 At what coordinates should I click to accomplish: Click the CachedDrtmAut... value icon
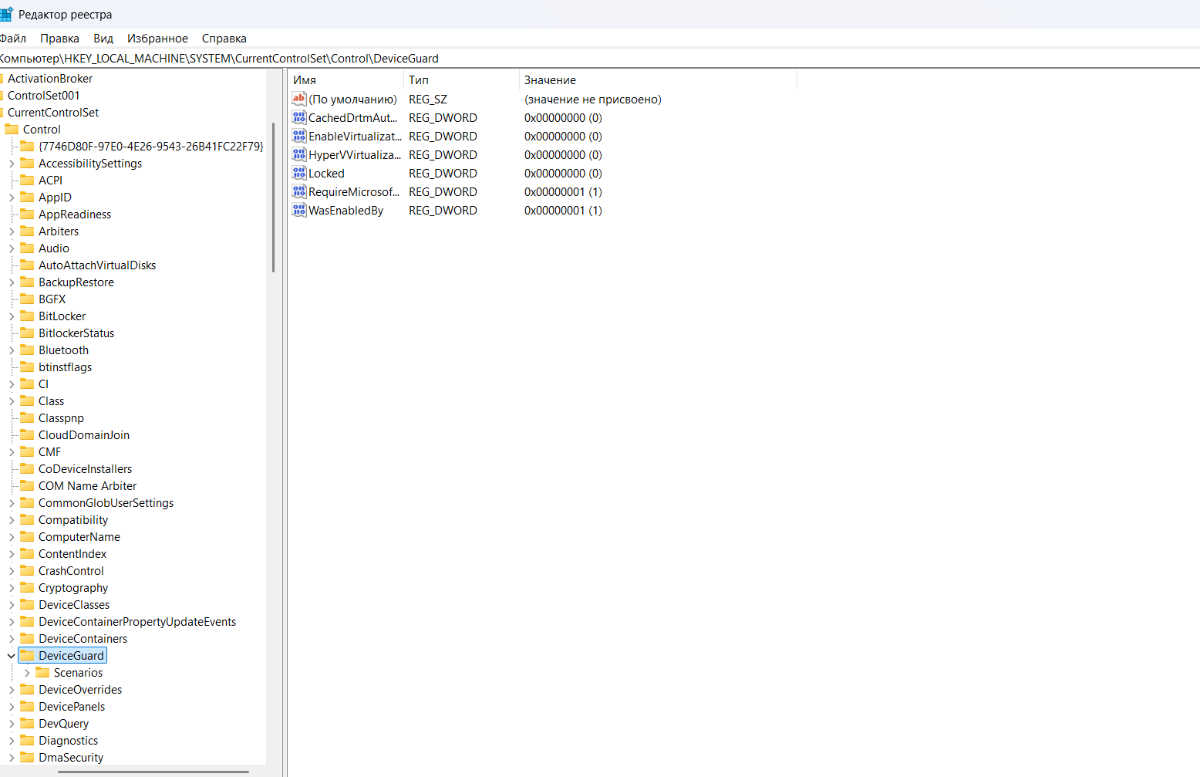[298, 118]
